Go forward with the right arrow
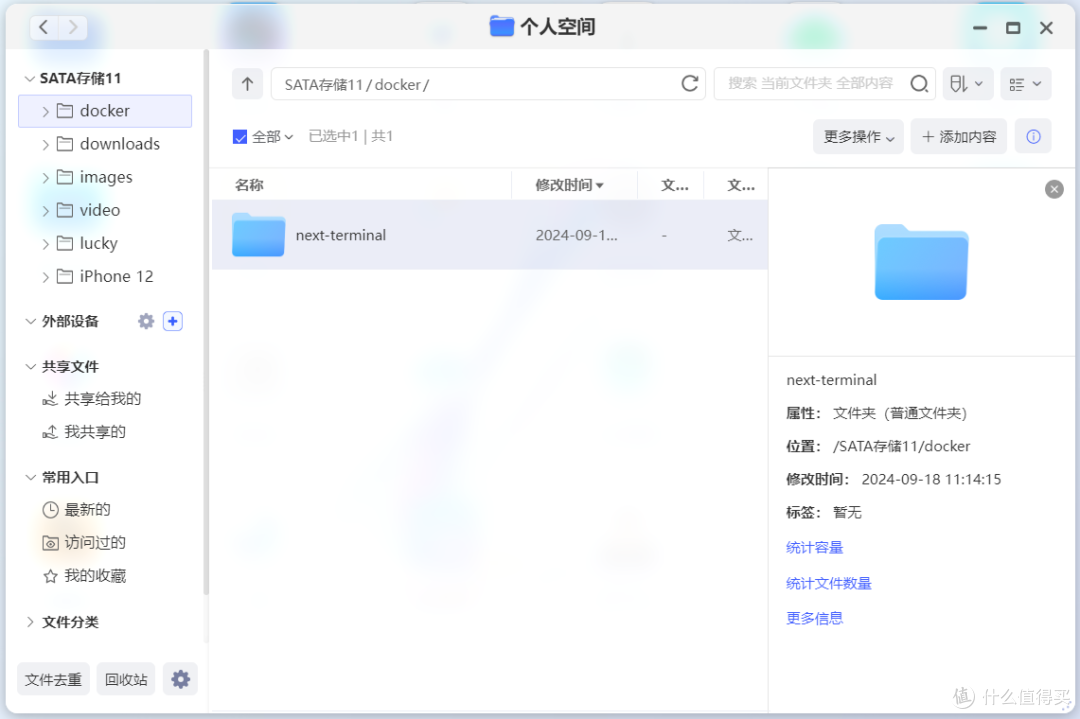Image resolution: width=1080 pixels, height=719 pixels. pyautogui.click(x=73, y=28)
